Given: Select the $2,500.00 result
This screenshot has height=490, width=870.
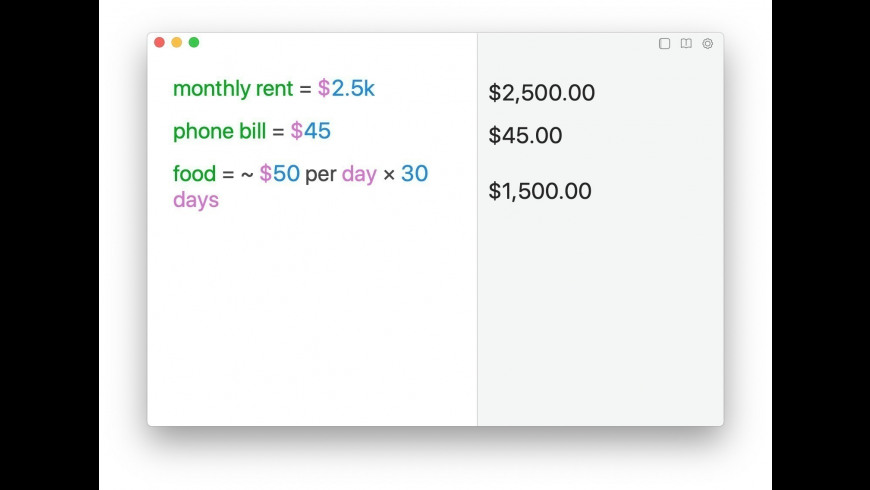Looking at the screenshot, I should coord(541,93).
